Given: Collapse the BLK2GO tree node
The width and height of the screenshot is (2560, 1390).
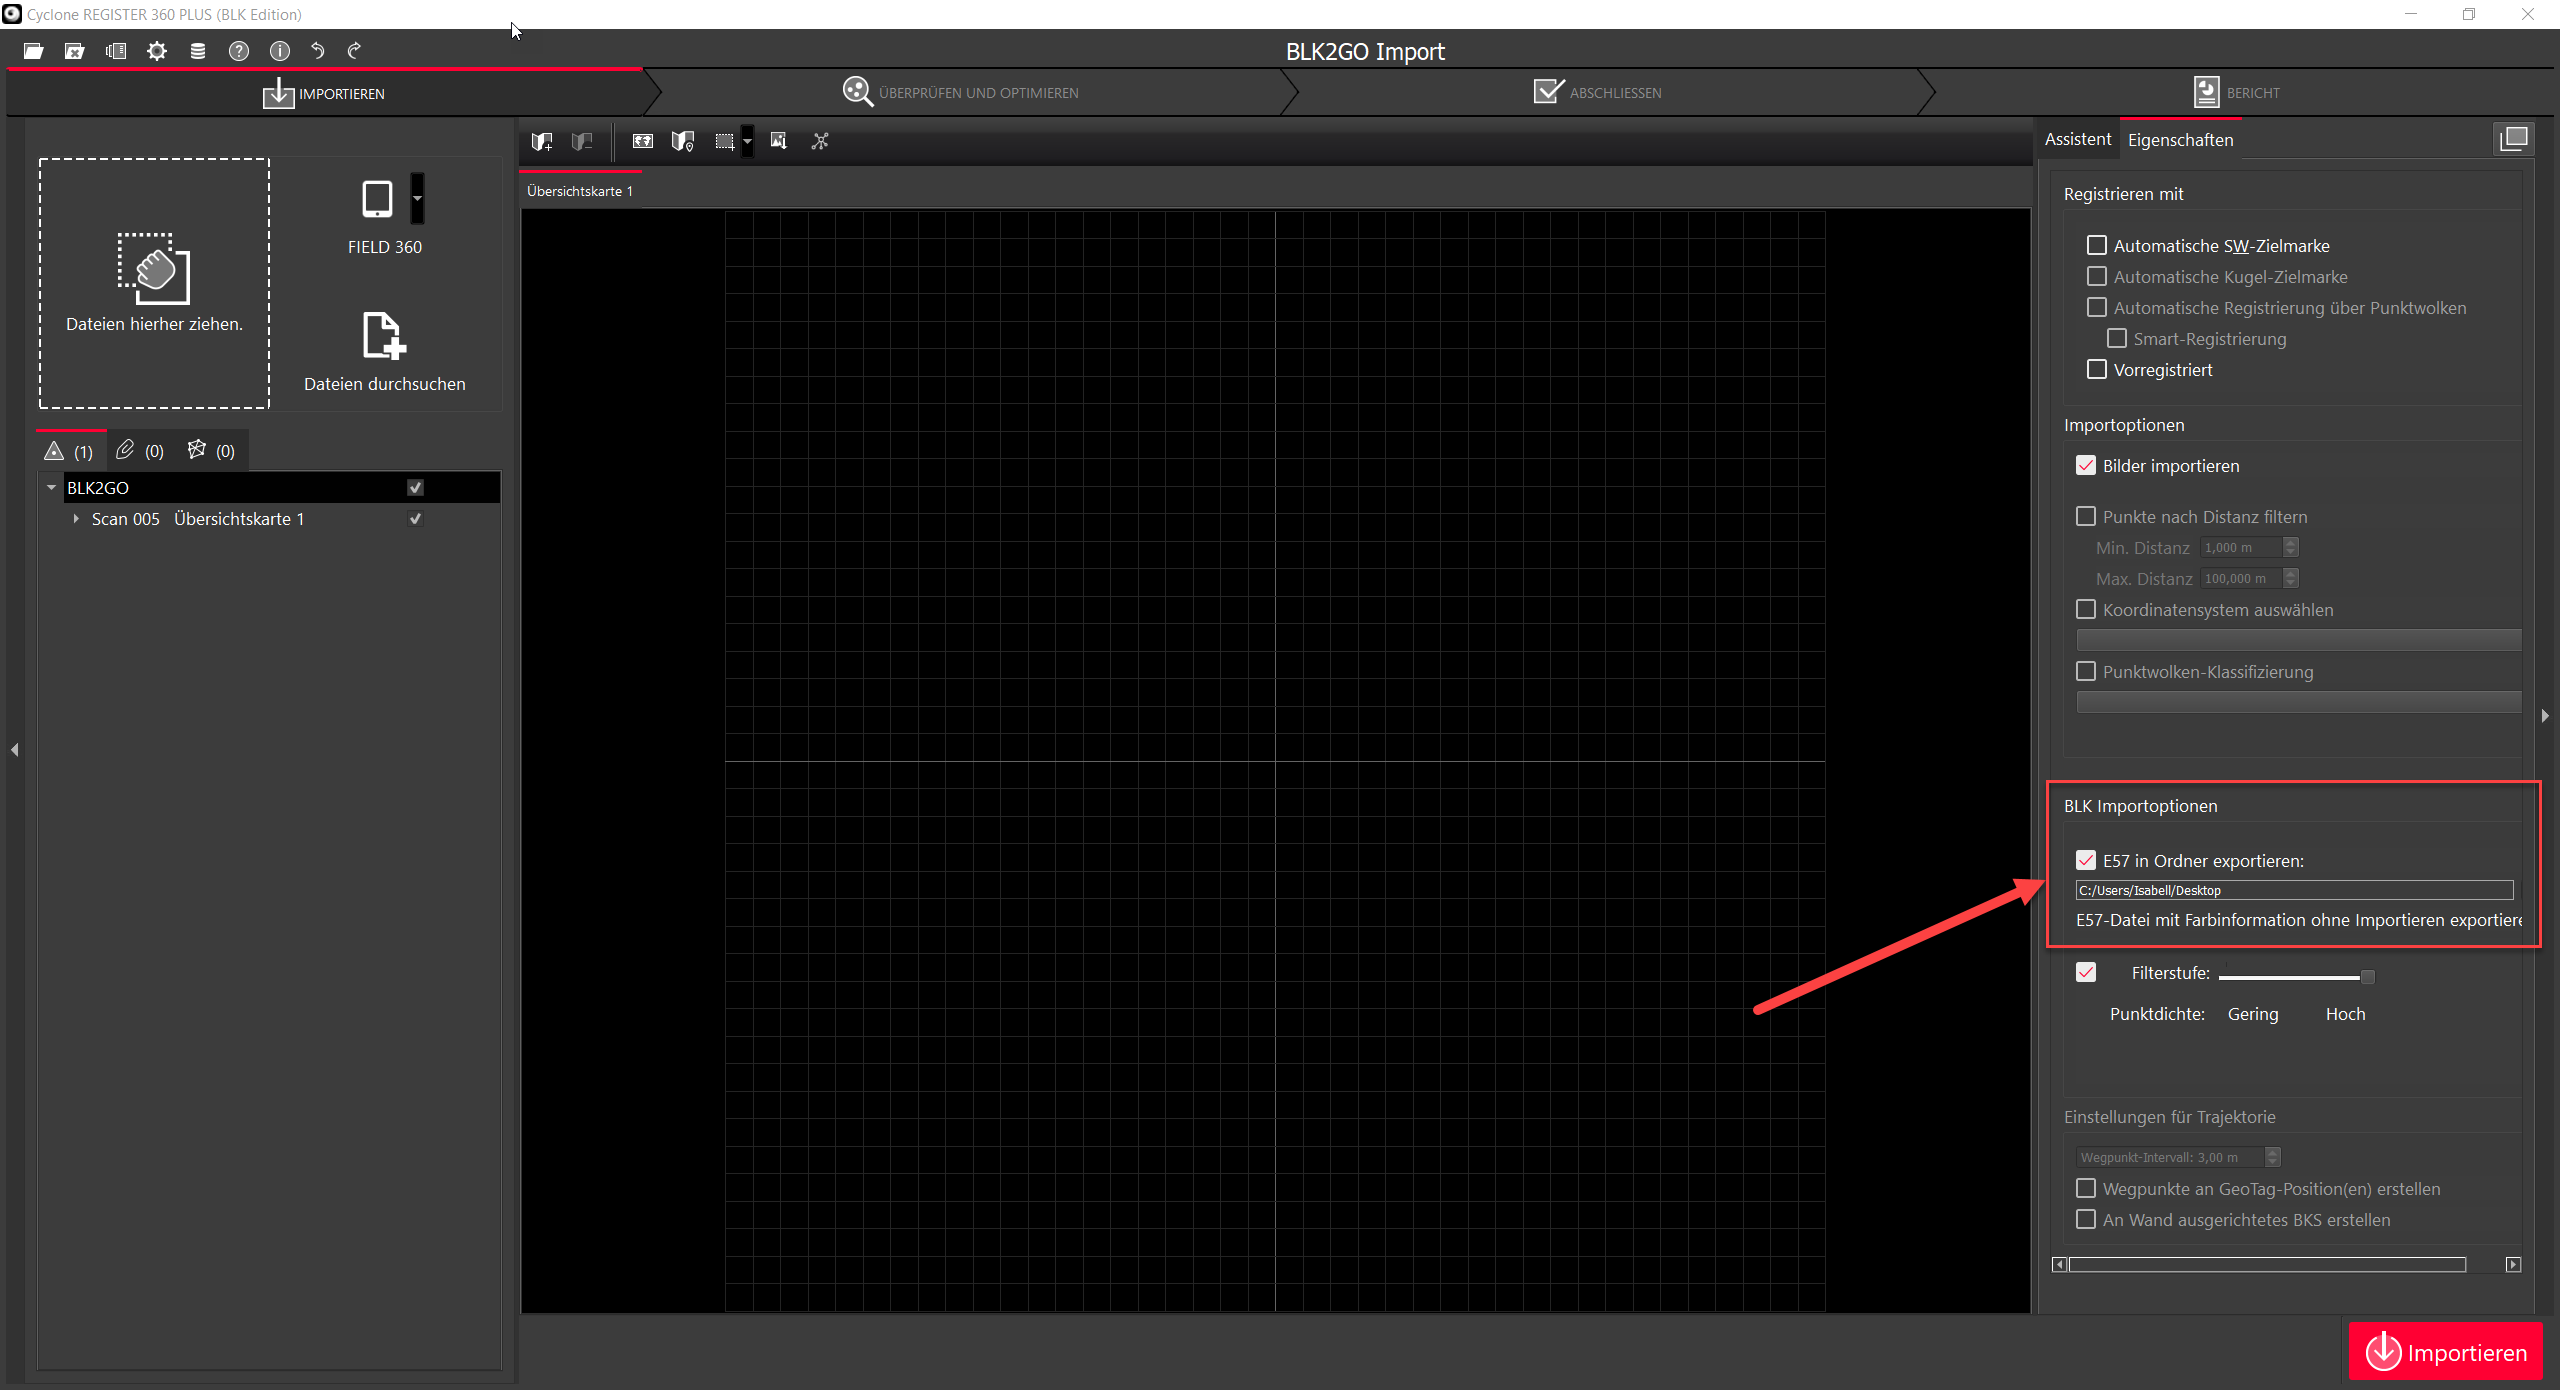Looking at the screenshot, I should pos(51,487).
